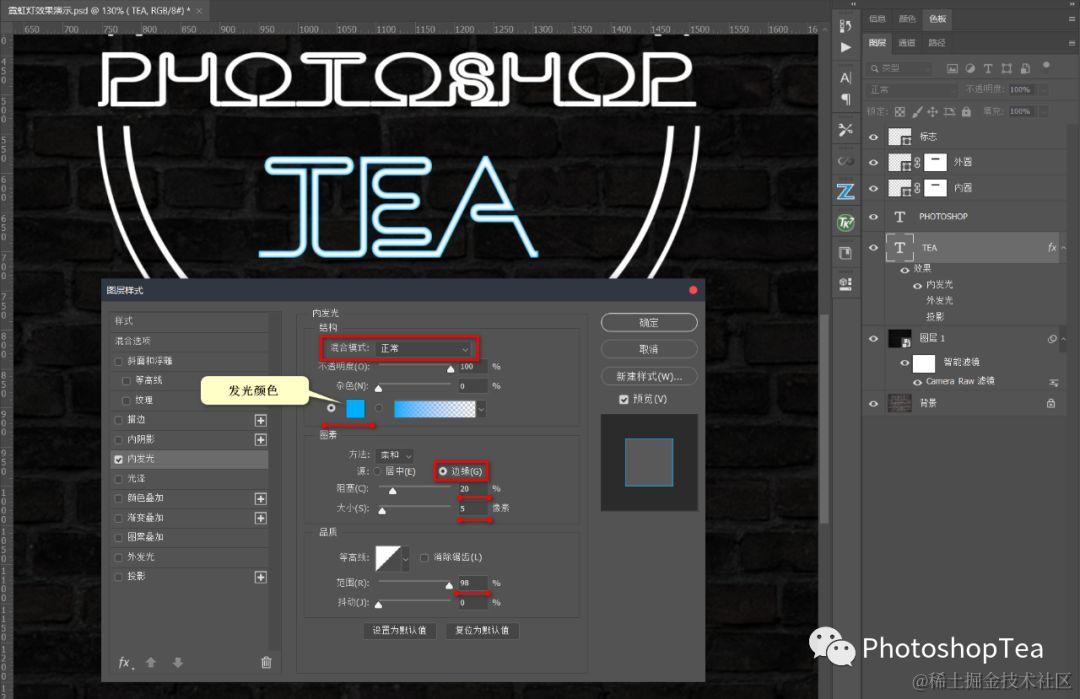Switch to the 通道 channels tab
Viewport: 1080px width, 699px height.
[906, 43]
